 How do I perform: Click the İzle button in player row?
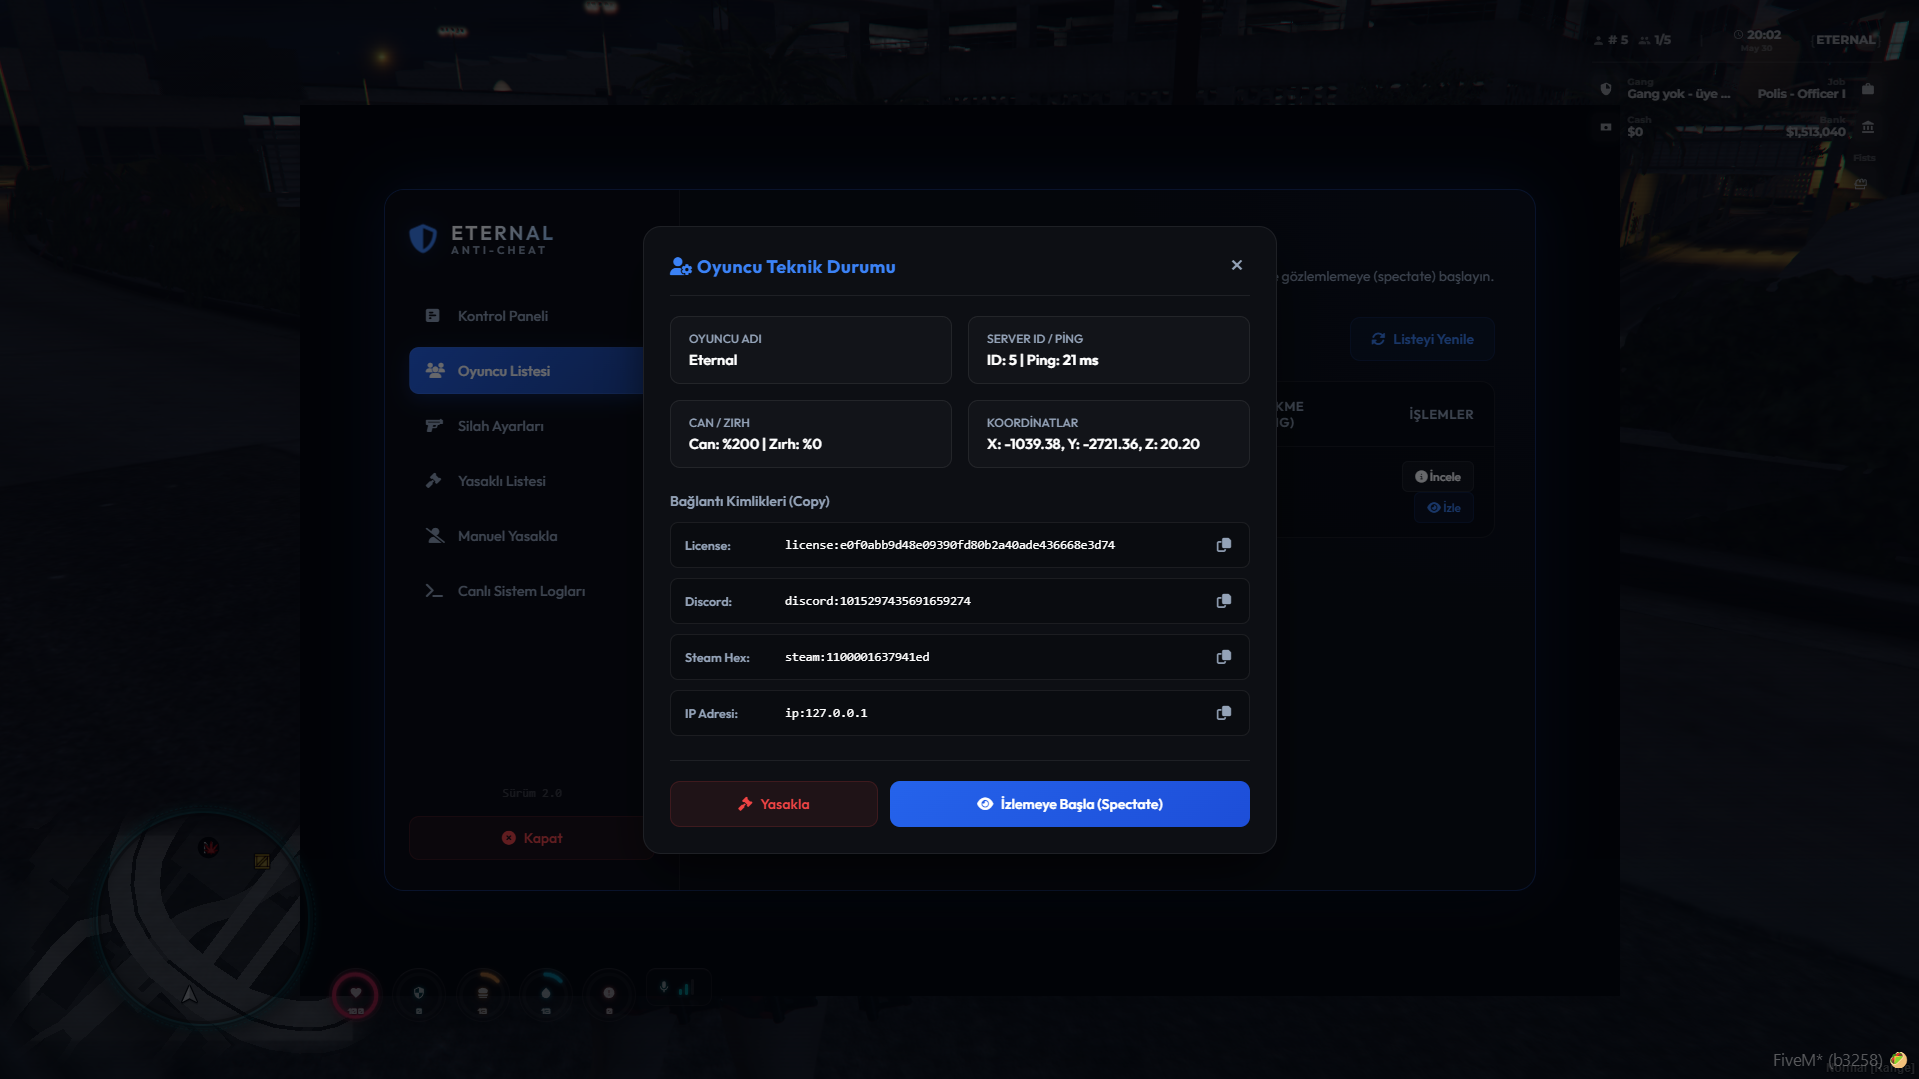(x=1444, y=508)
